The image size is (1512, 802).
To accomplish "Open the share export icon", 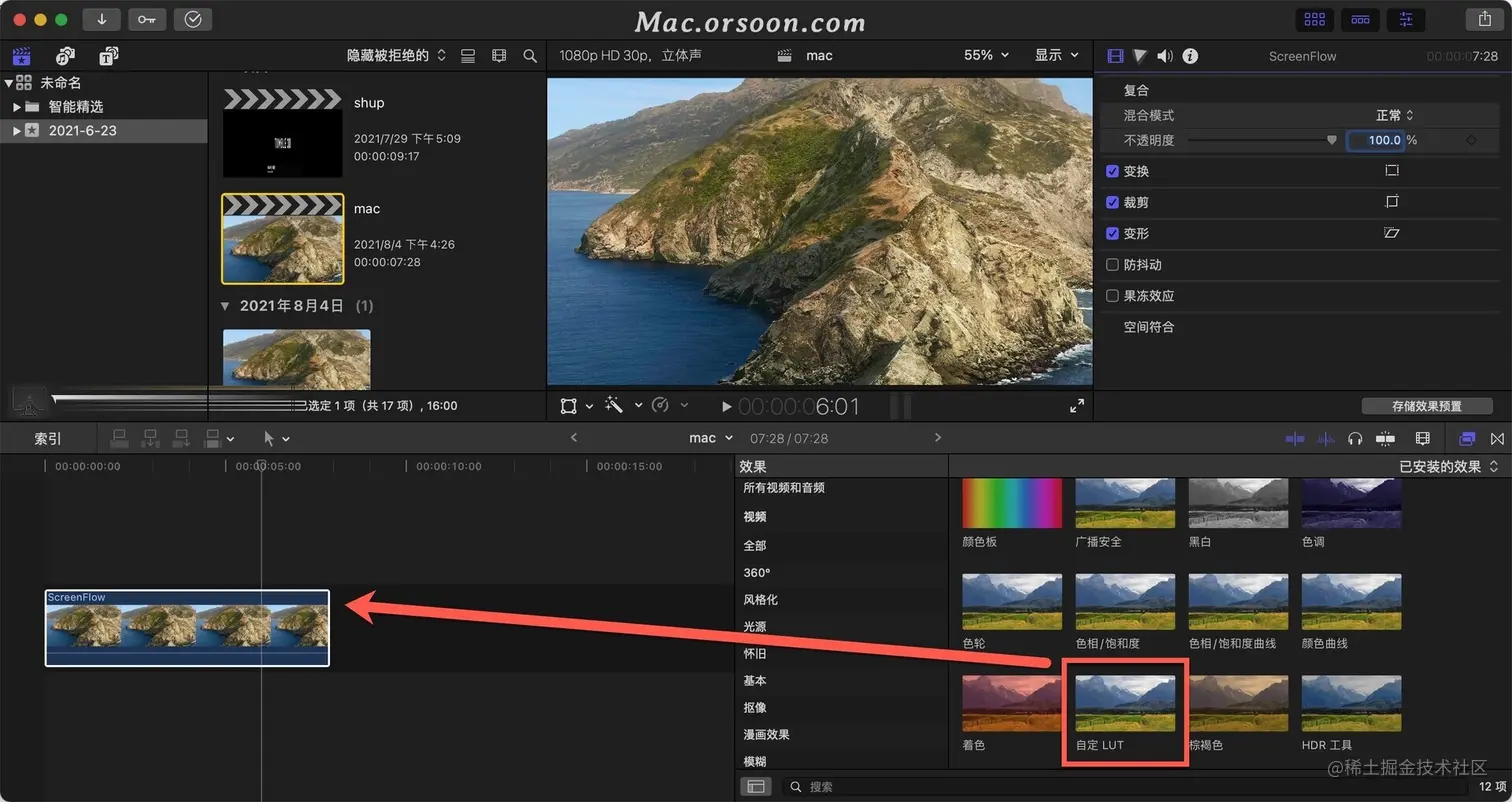I will click(x=1484, y=19).
